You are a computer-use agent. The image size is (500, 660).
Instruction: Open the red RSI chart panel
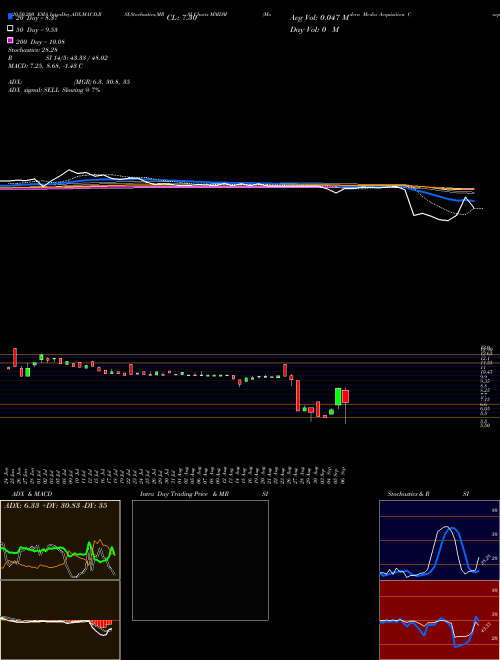point(439,620)
